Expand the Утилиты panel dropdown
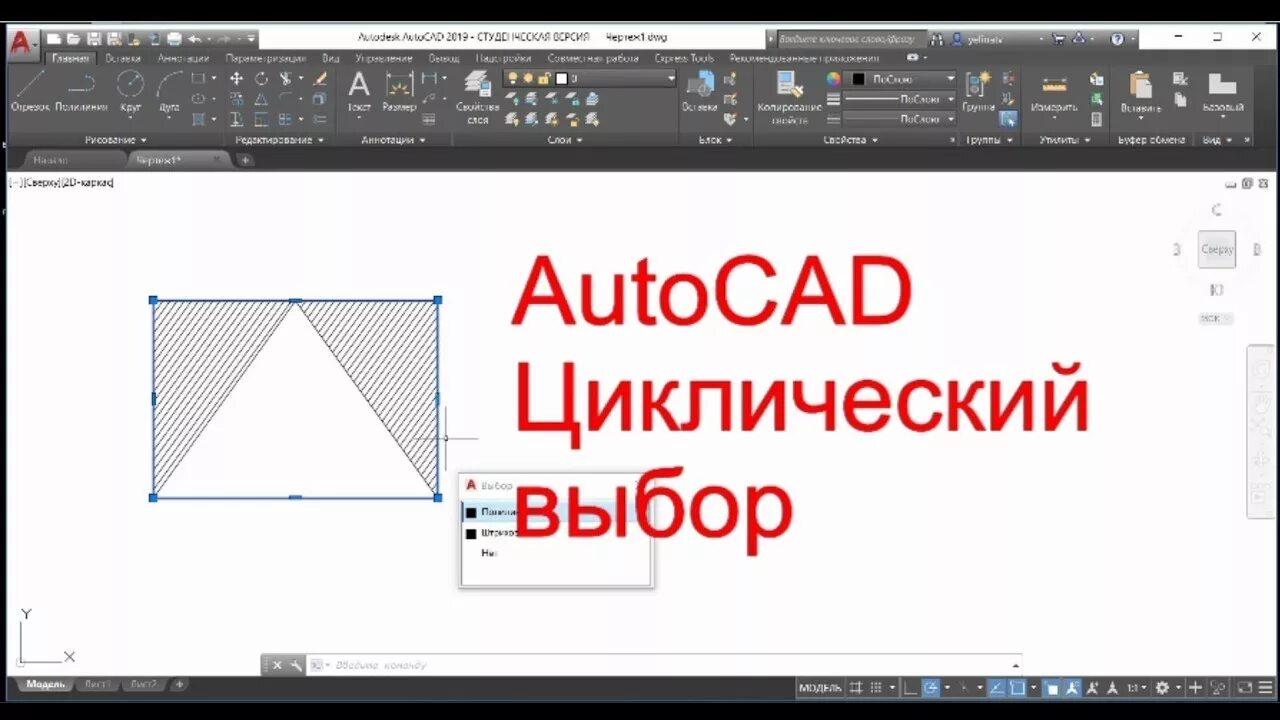This screenshot has height=720, width=1280. pos(1064,140)
